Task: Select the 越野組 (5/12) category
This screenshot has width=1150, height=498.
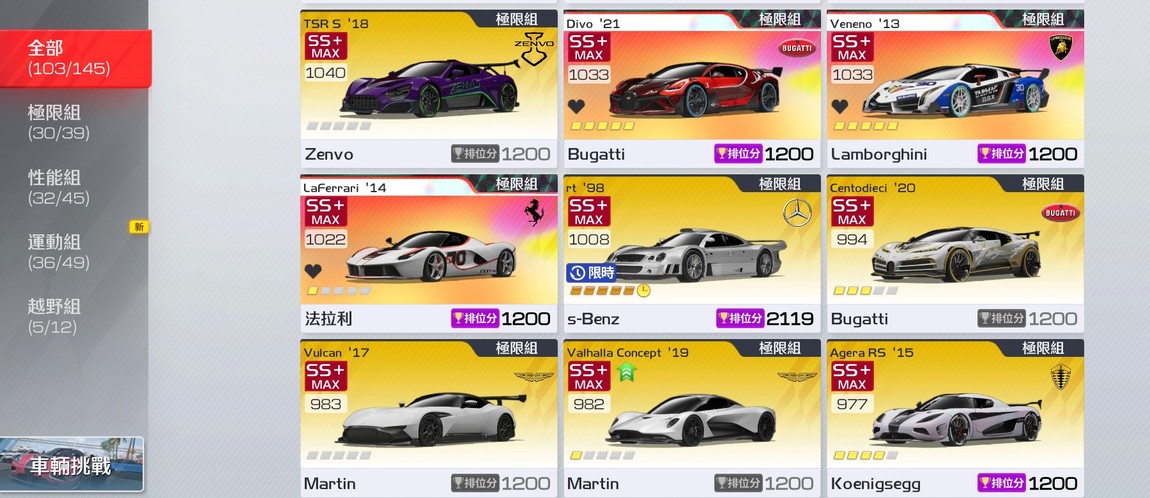Action: pos(54,316)
